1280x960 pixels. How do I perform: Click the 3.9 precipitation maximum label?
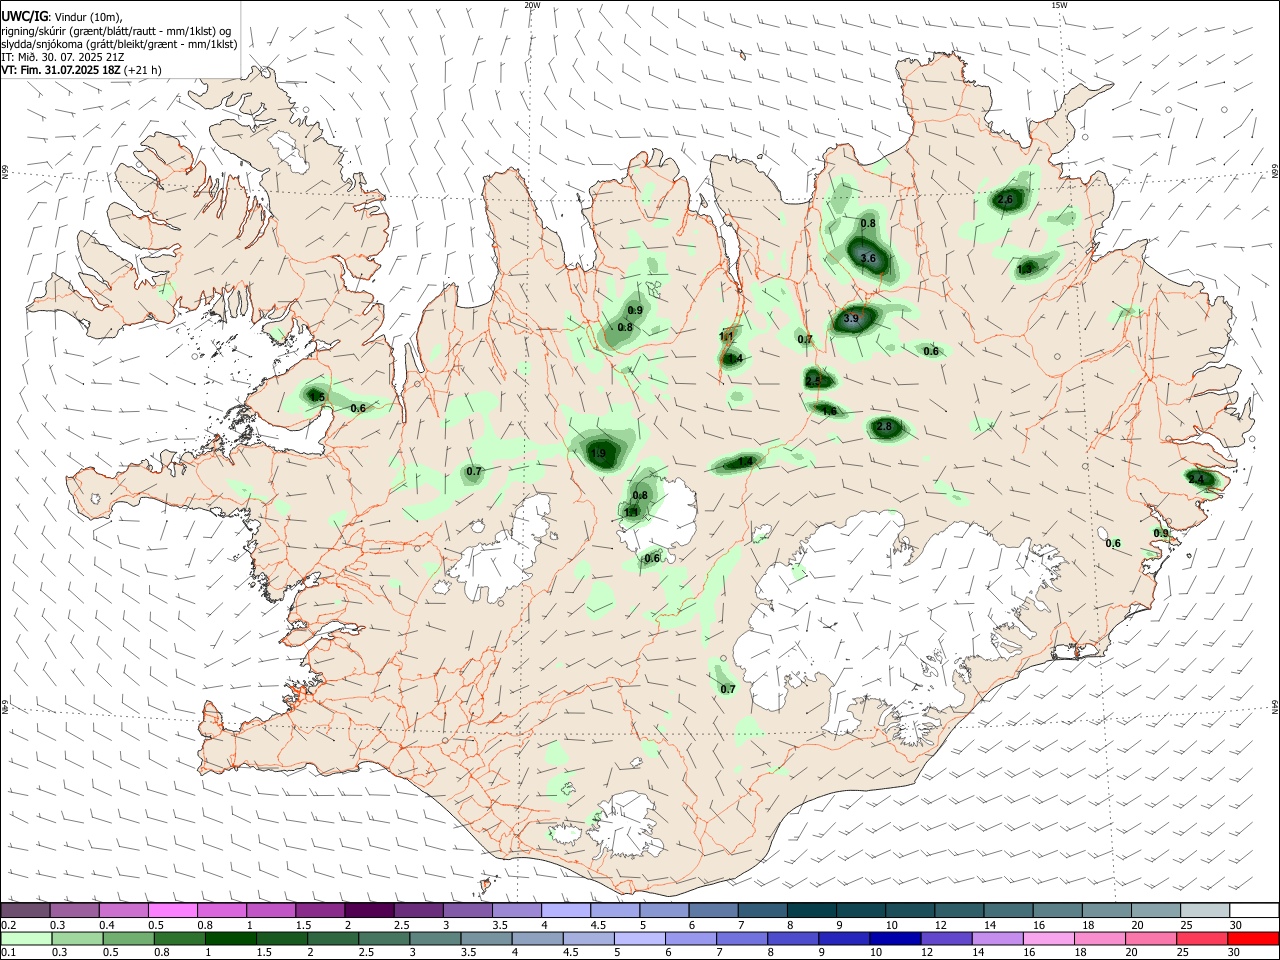pos(851,319)
